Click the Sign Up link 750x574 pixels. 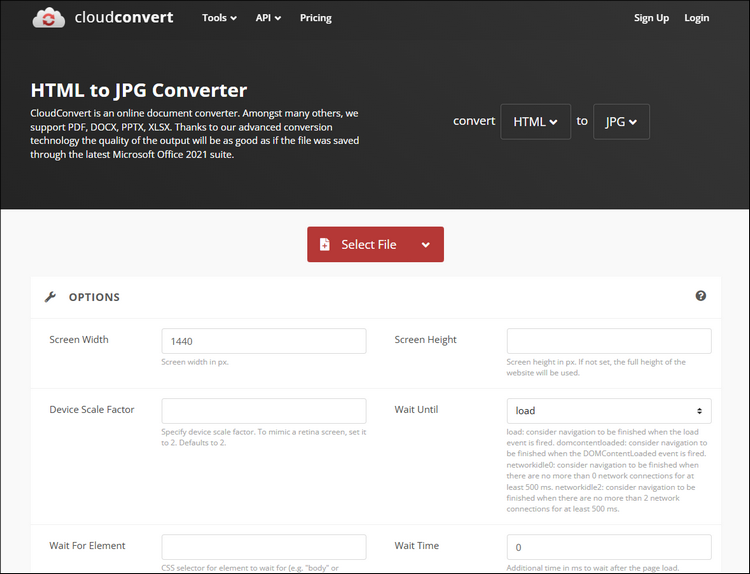[x=651, y=18]
